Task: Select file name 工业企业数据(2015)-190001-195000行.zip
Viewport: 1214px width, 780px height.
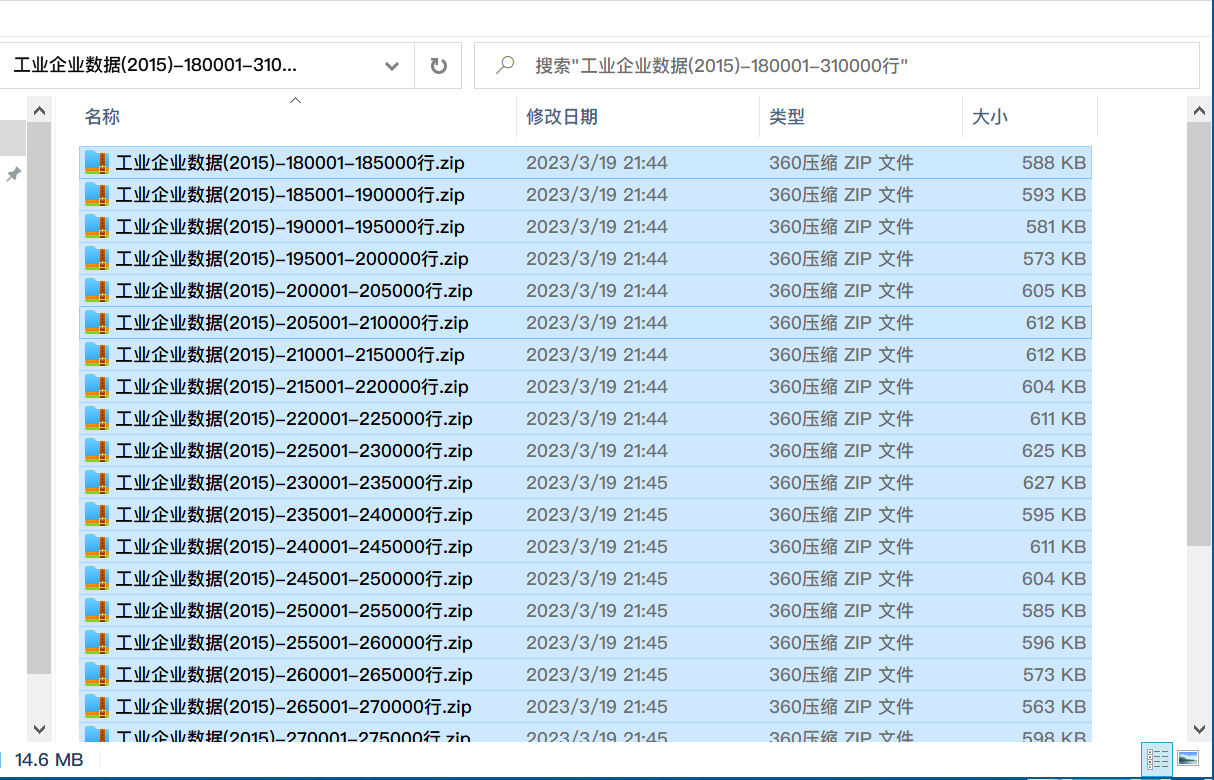Action: [290, 227]
